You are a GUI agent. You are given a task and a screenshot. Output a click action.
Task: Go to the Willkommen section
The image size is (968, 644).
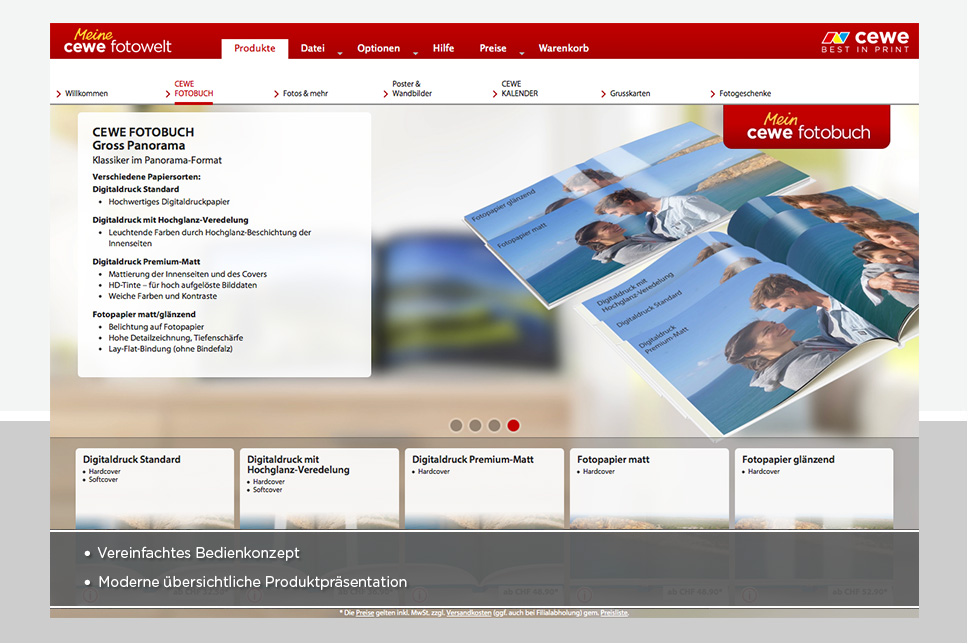coord(86,94)
